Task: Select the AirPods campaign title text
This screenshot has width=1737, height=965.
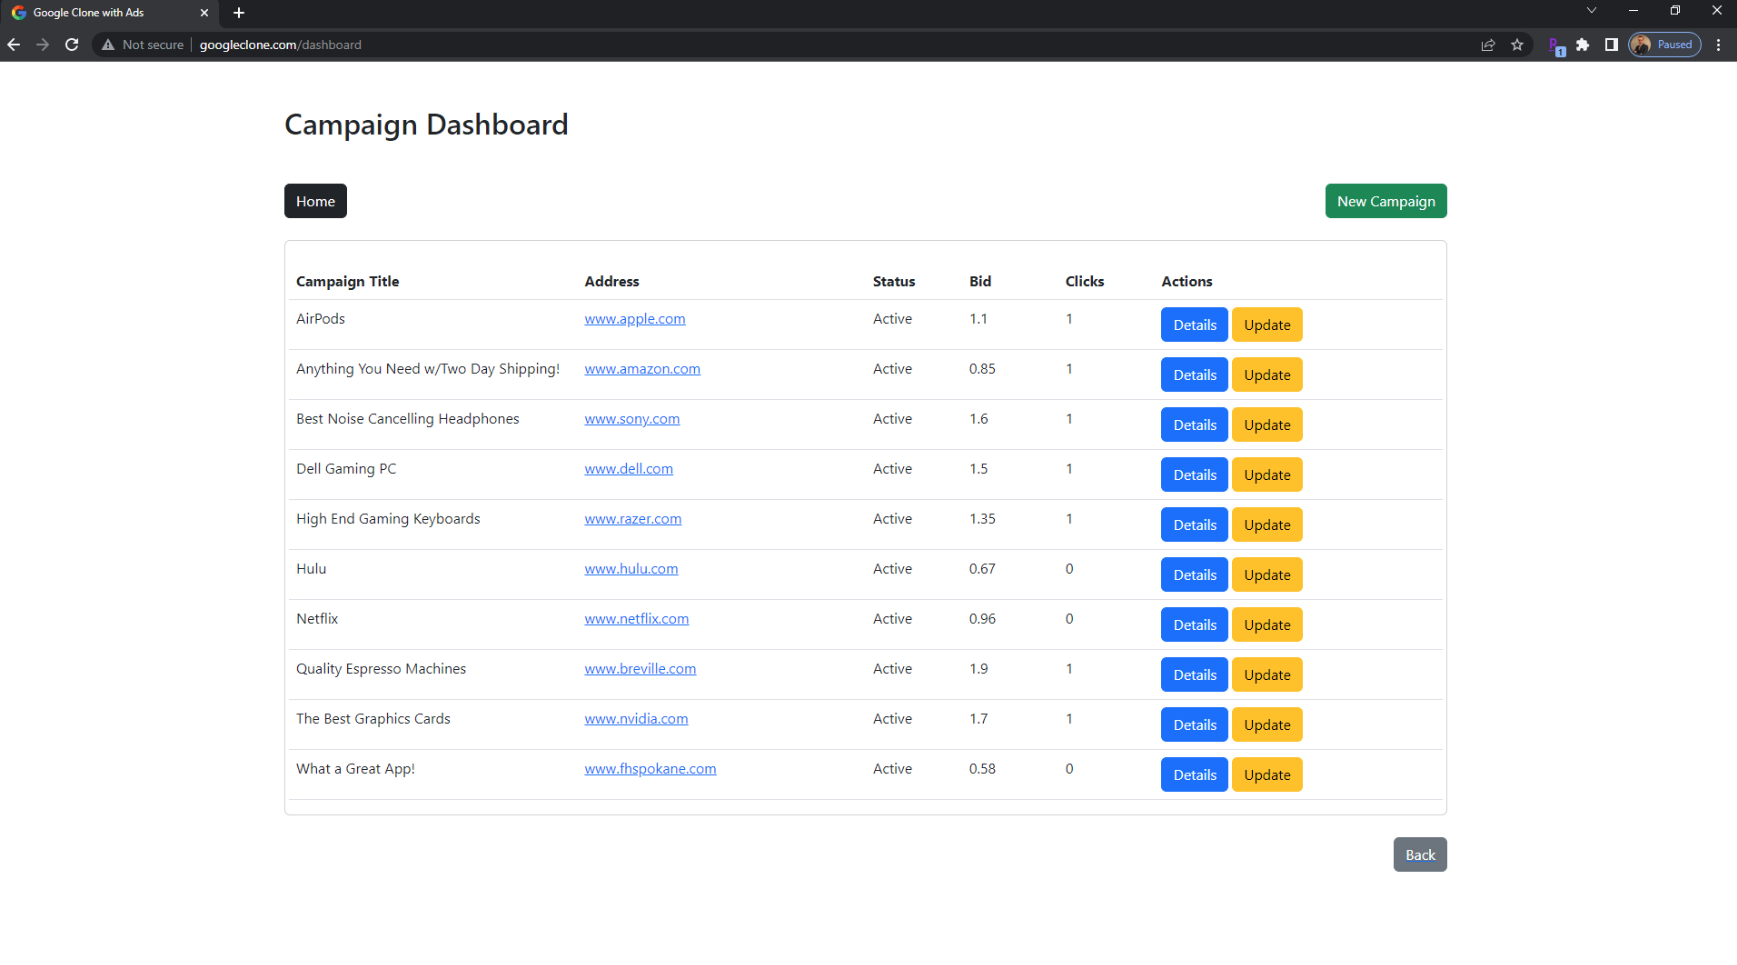Action: [320, 319]
